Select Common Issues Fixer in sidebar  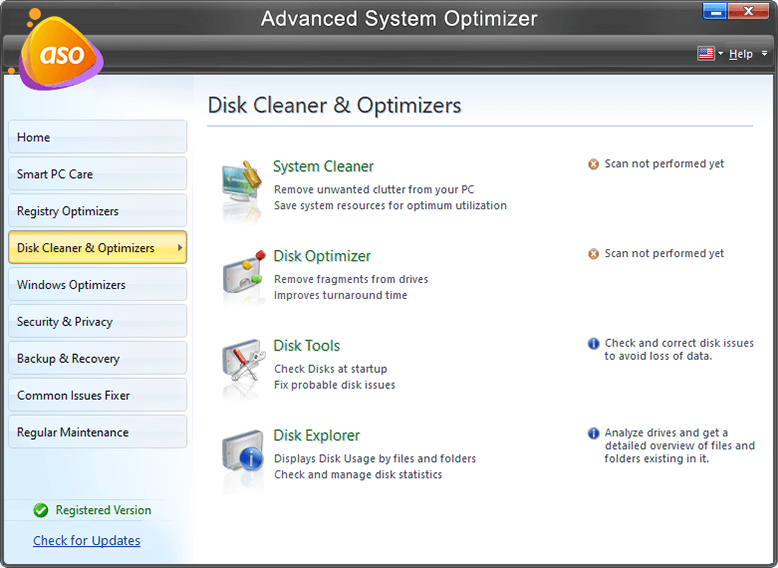click(x=97, y=395)
